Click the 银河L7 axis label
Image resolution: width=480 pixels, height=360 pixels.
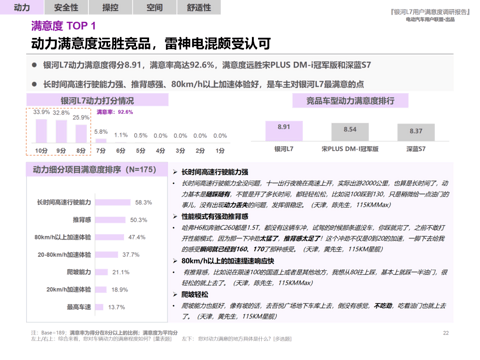click(x=284, y=149)
